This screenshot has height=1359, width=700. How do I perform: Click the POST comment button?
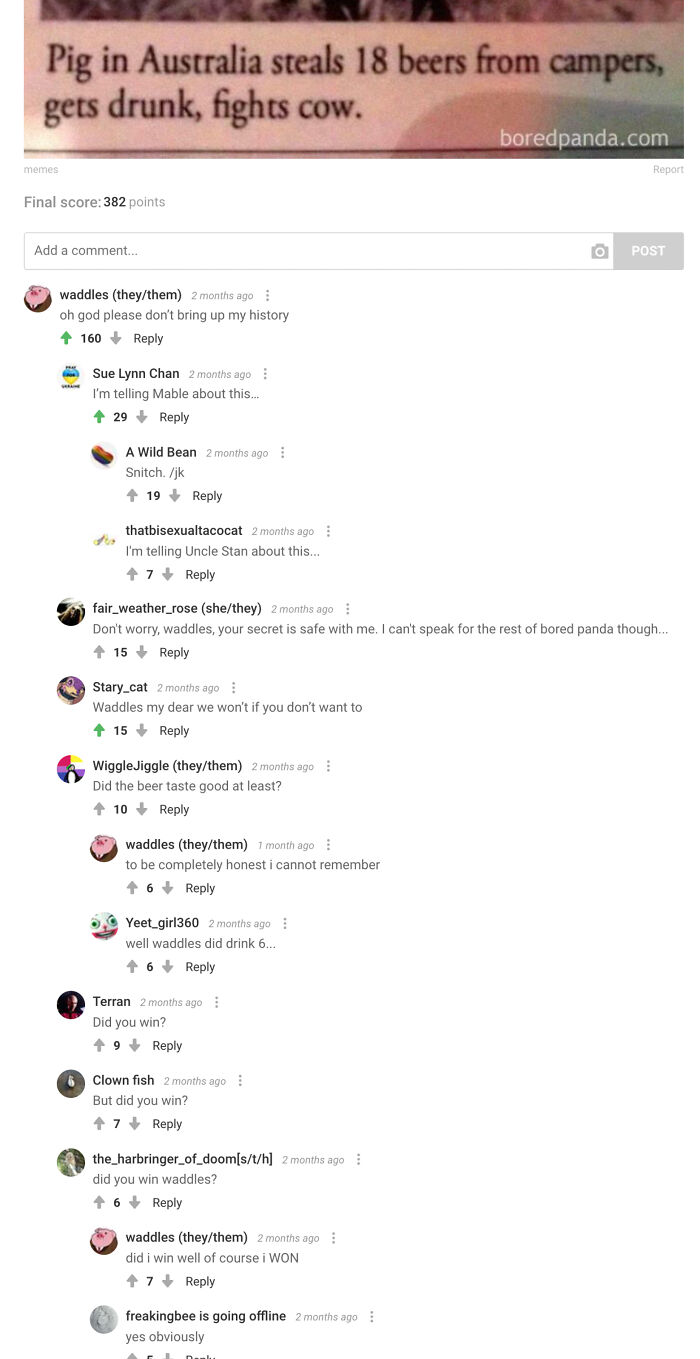coord(648,251)
